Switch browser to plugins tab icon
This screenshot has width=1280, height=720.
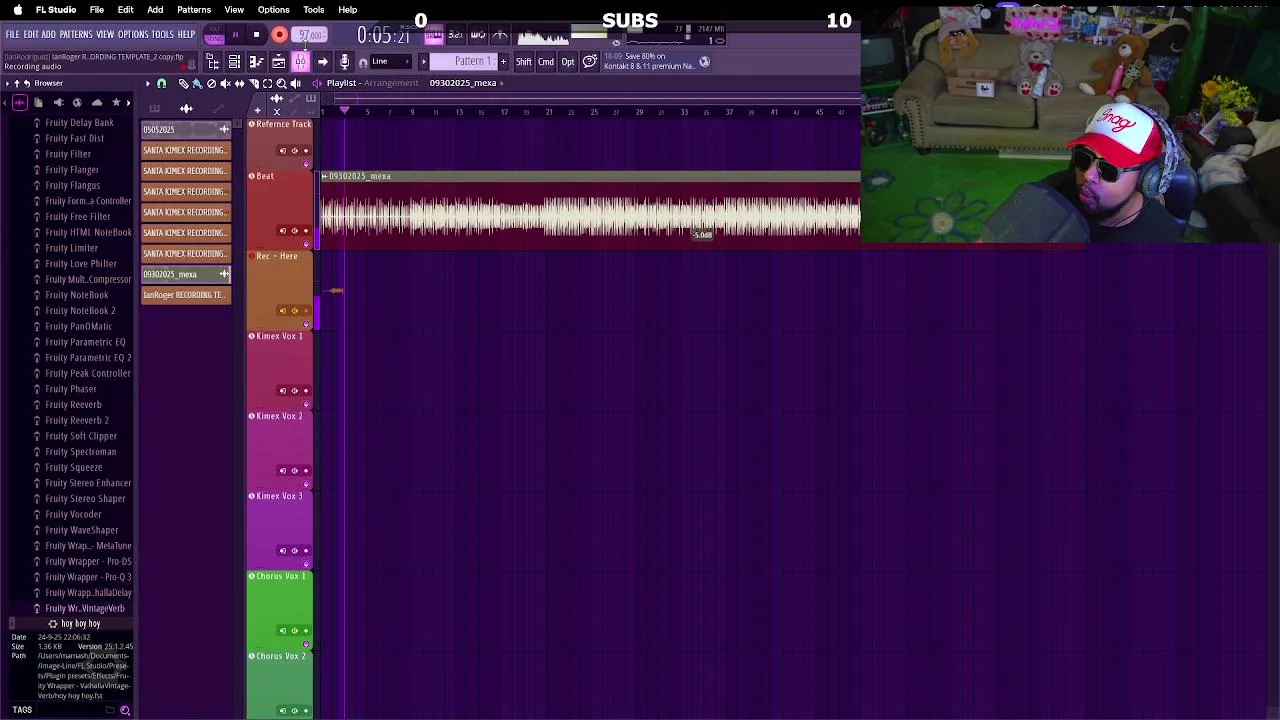click(x=77, y=102)
